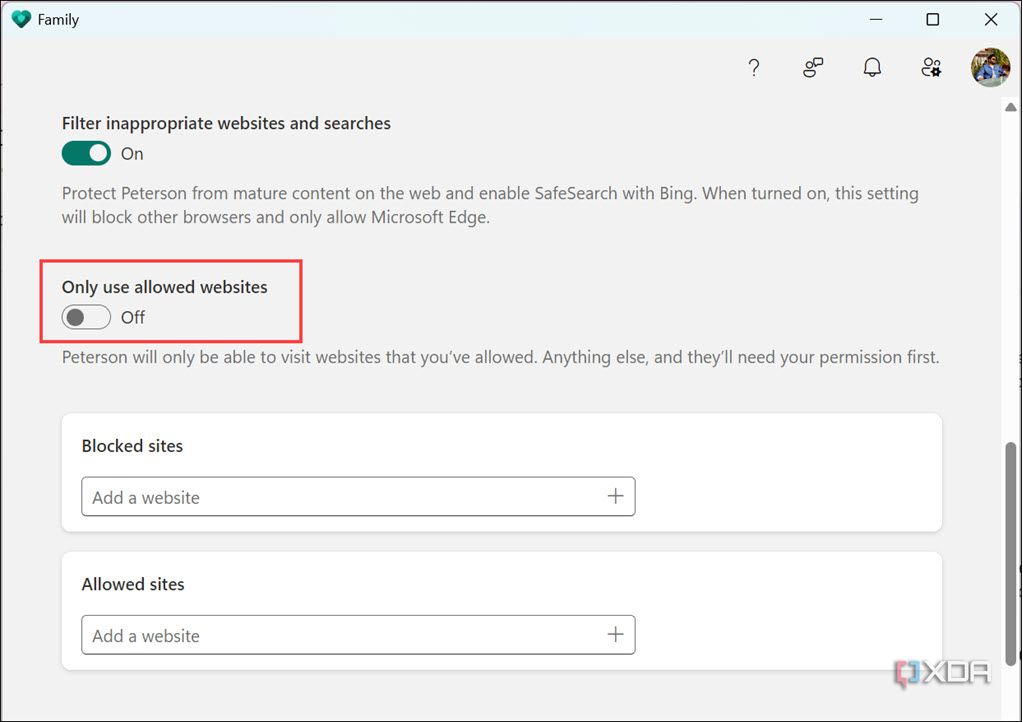This screenshot has height=722, width=1023.
Task: Enable the Only use allowed websites toggle
Action: tap(86, 317)
